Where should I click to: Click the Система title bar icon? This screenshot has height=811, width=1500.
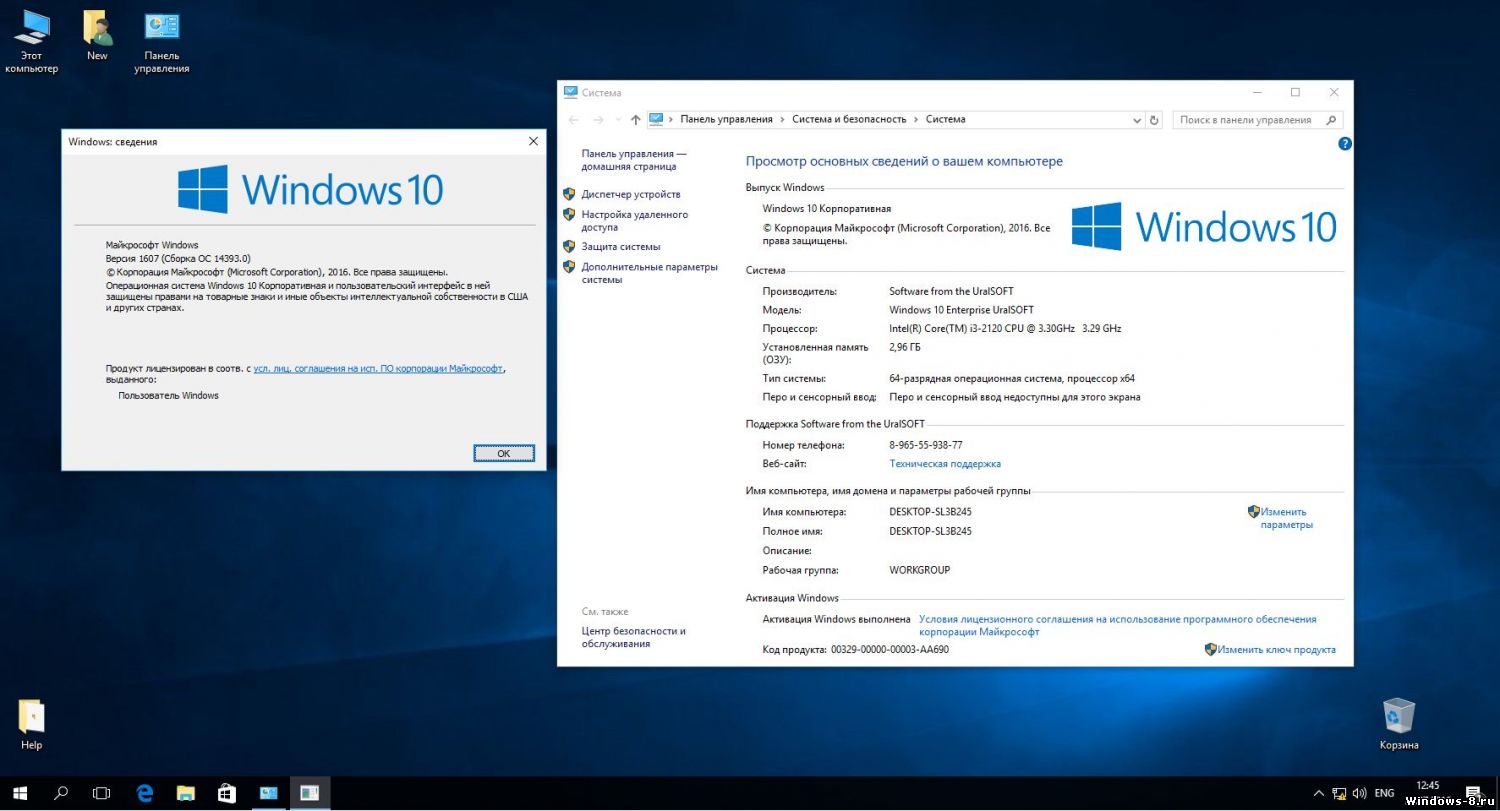(571, 92)
